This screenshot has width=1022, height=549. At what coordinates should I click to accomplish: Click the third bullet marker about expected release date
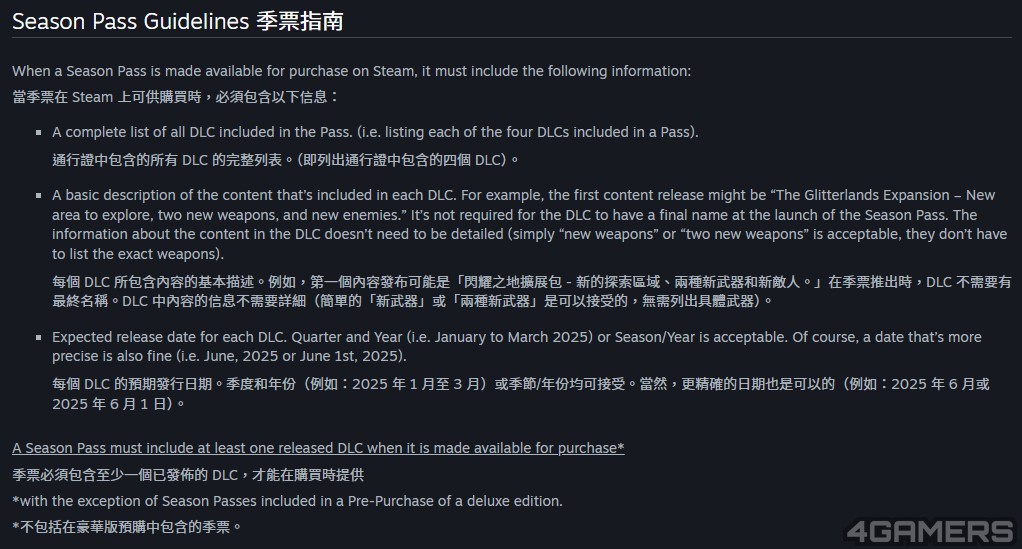[38, 337]
